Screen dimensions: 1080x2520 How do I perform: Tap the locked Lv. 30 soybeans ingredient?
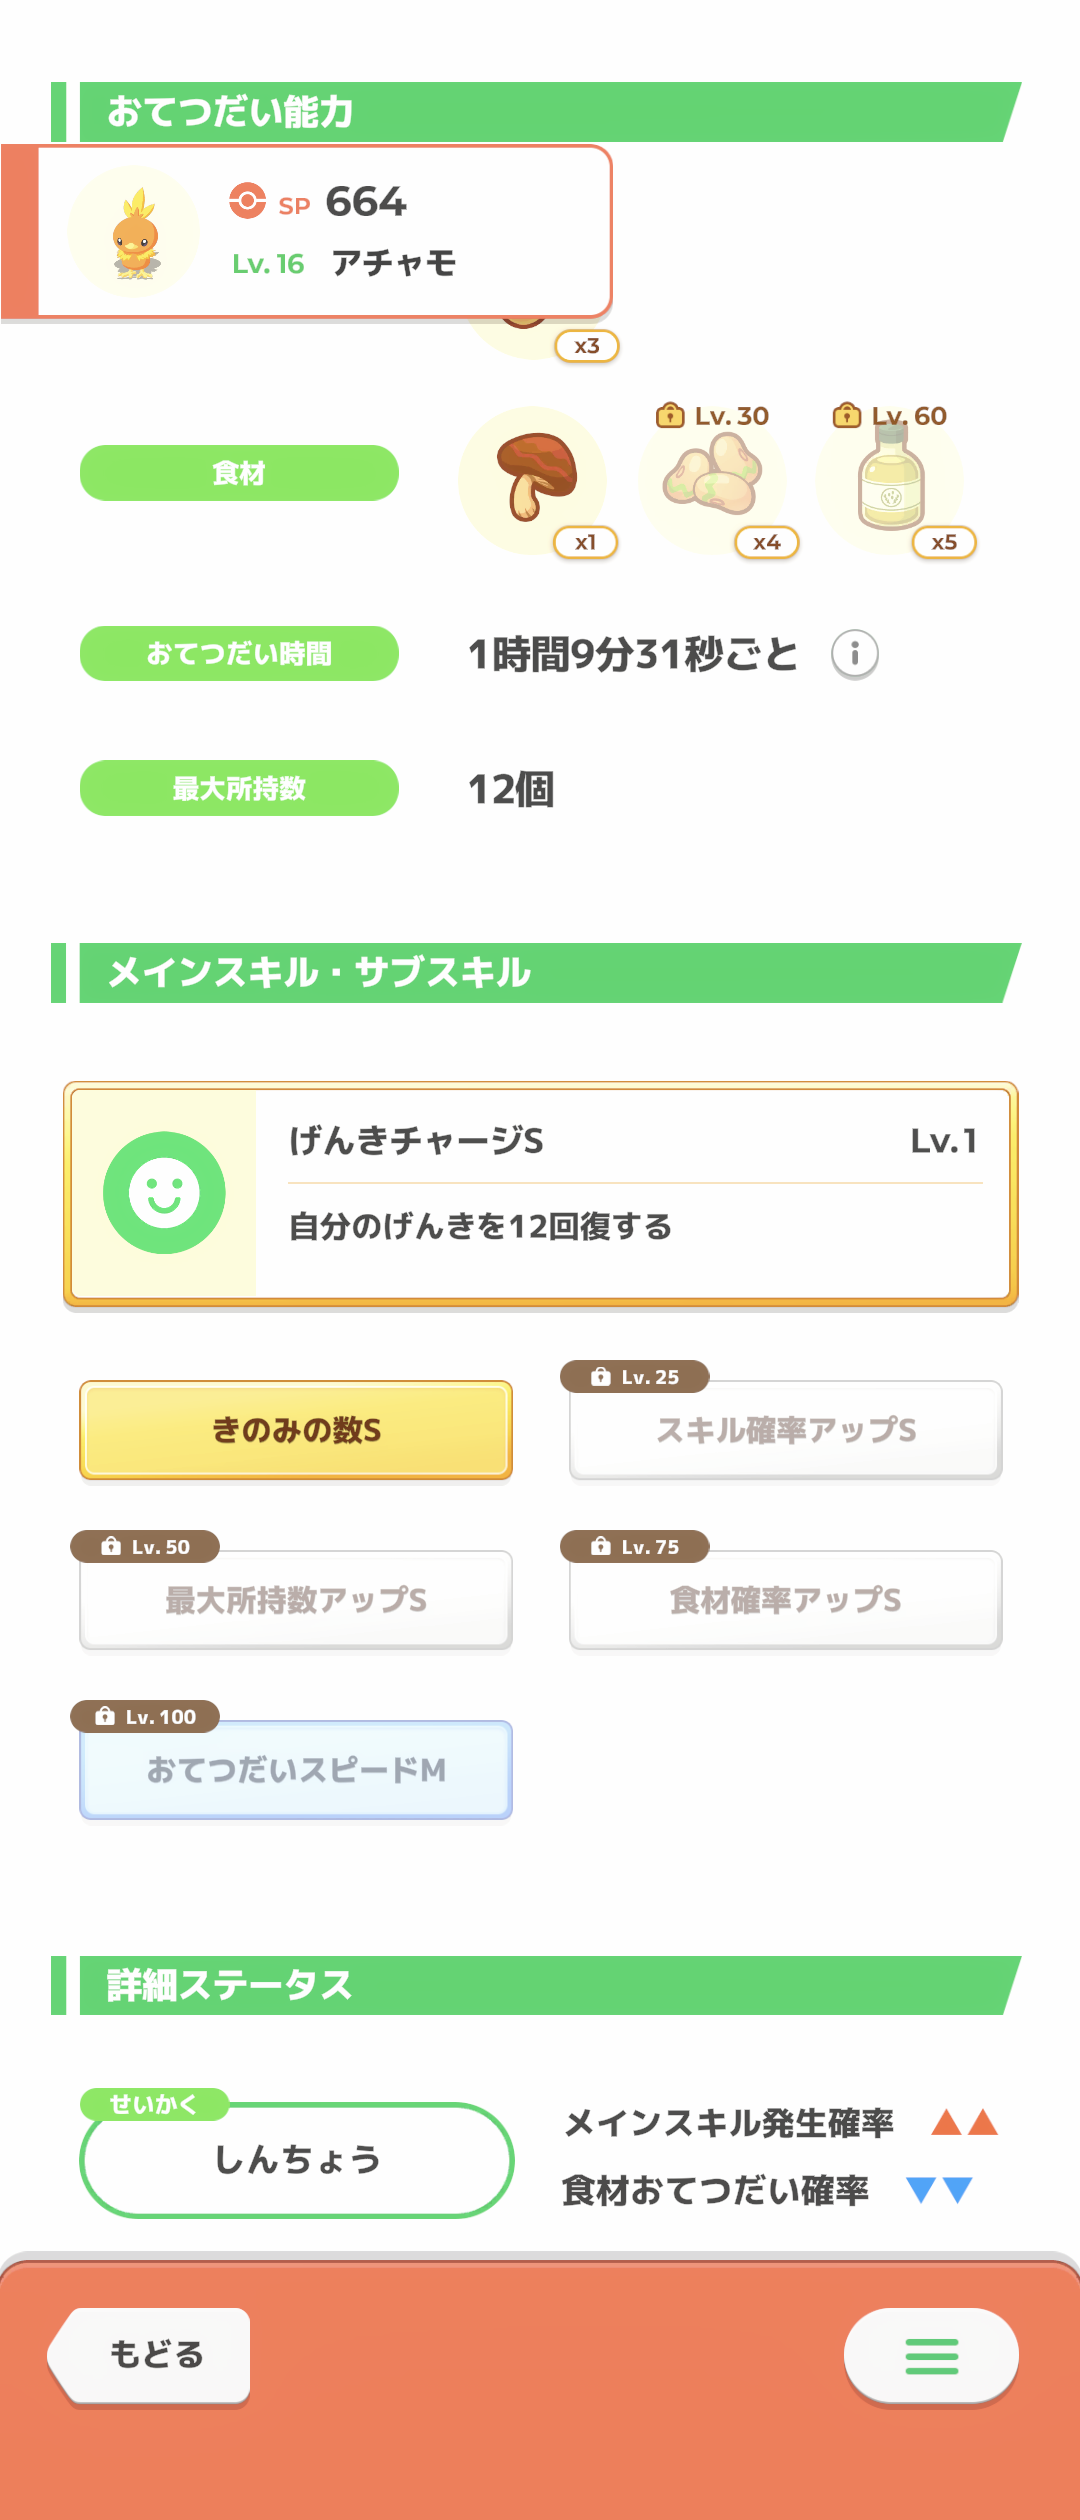(712, 480)
